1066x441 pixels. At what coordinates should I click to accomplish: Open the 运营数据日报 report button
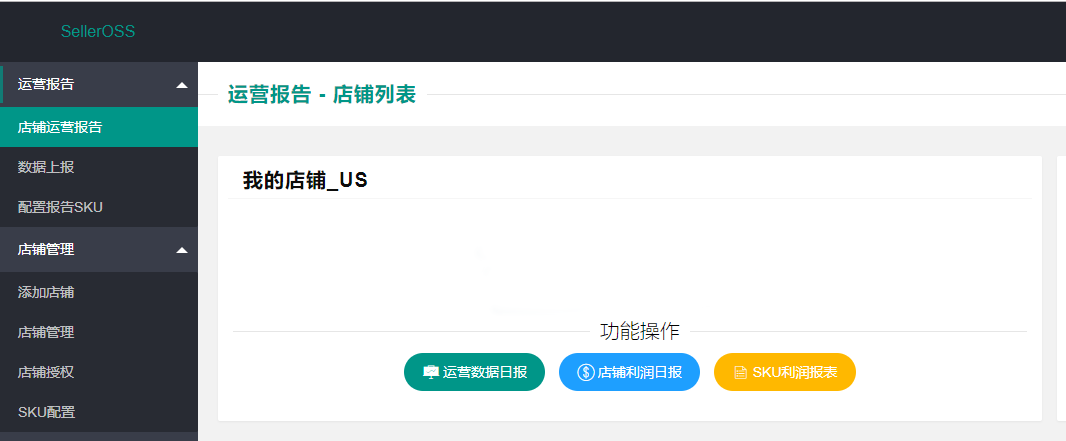tap(475, 372)
